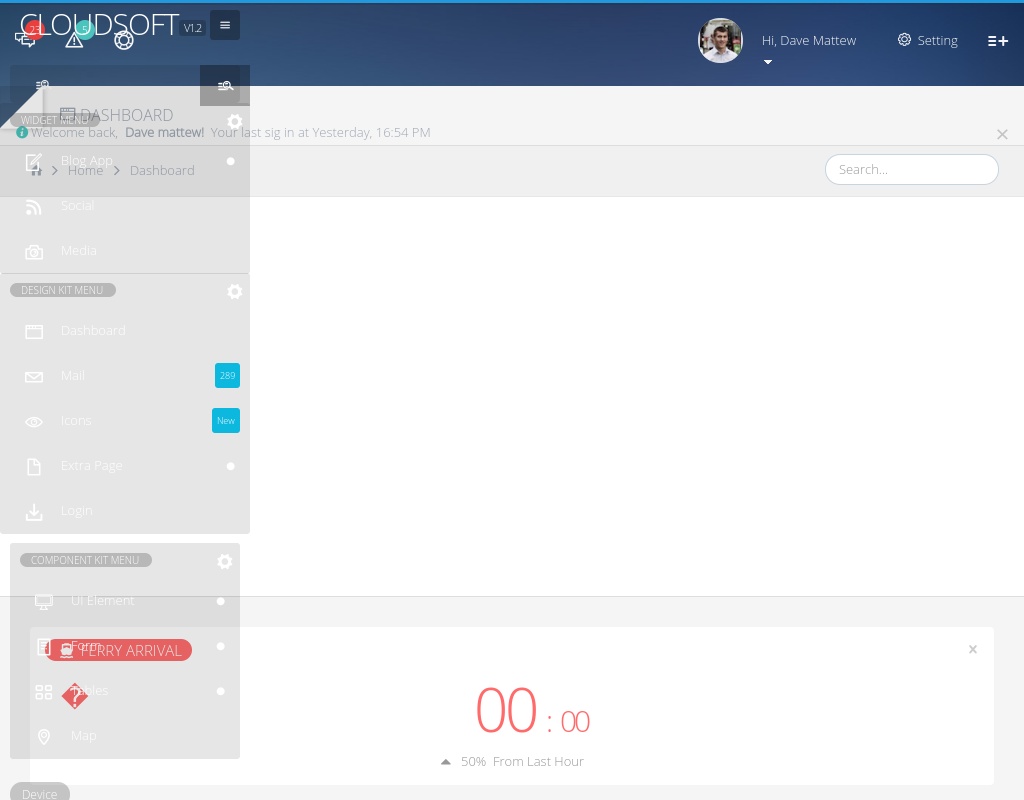Image resolution: width=1024 pixels, height=800 pixels.
Task: Click the warning triangle alerts icon
Action: point(74,40)
